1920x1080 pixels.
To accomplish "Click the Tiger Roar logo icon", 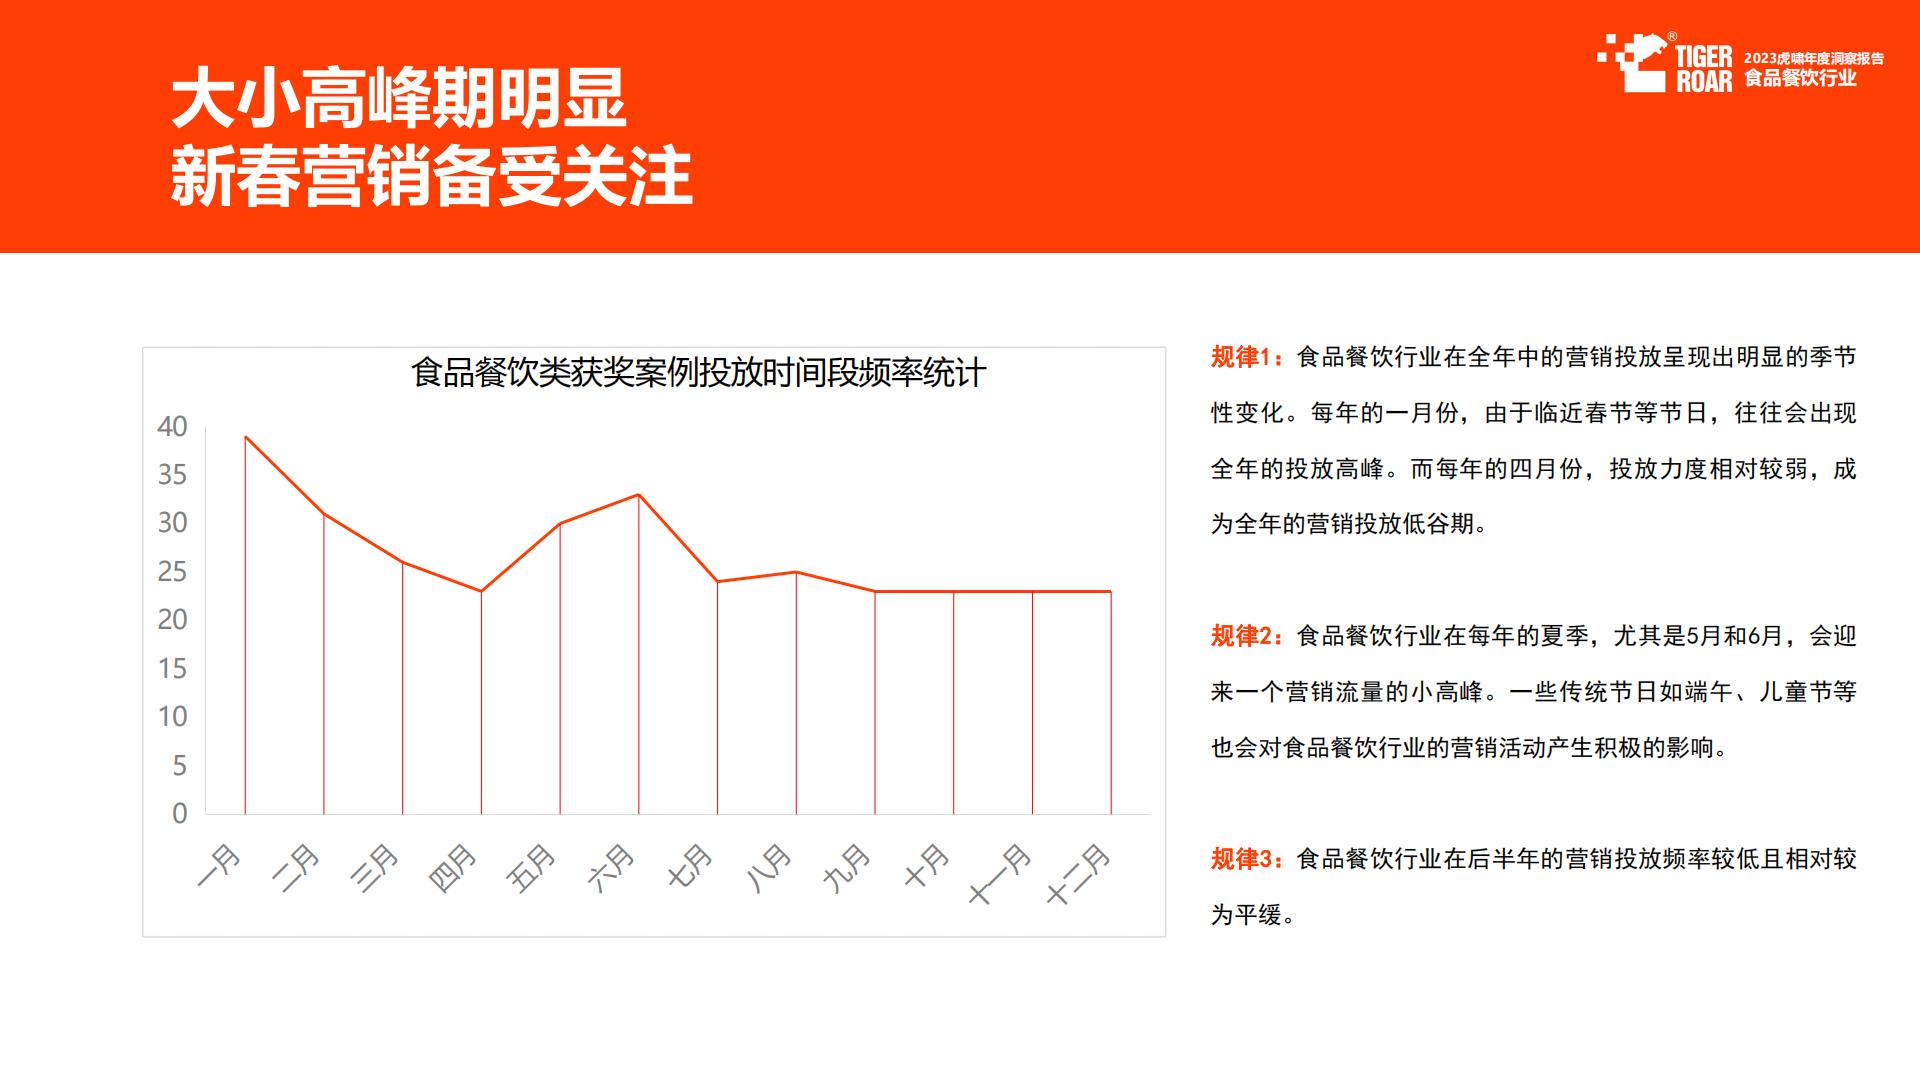I will 1636,61.
